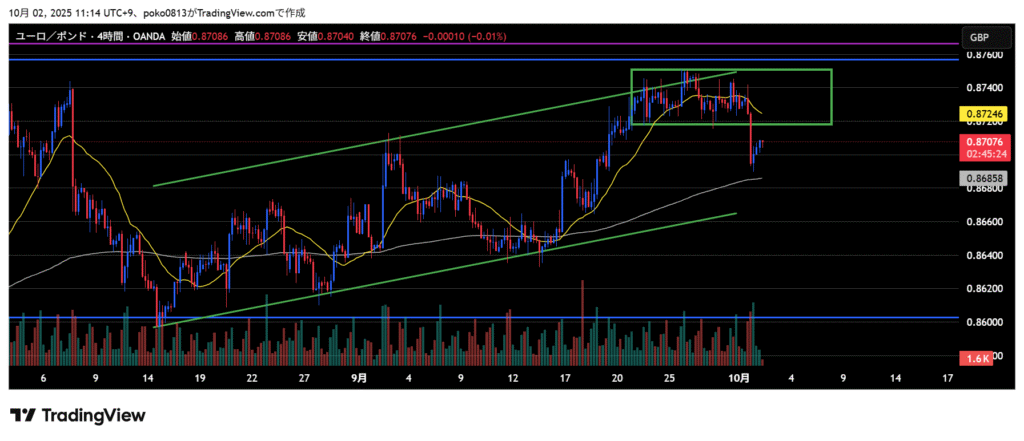Click the purple horizontal line at top
Screen dimensions: 1024x441
pos(480,44)
